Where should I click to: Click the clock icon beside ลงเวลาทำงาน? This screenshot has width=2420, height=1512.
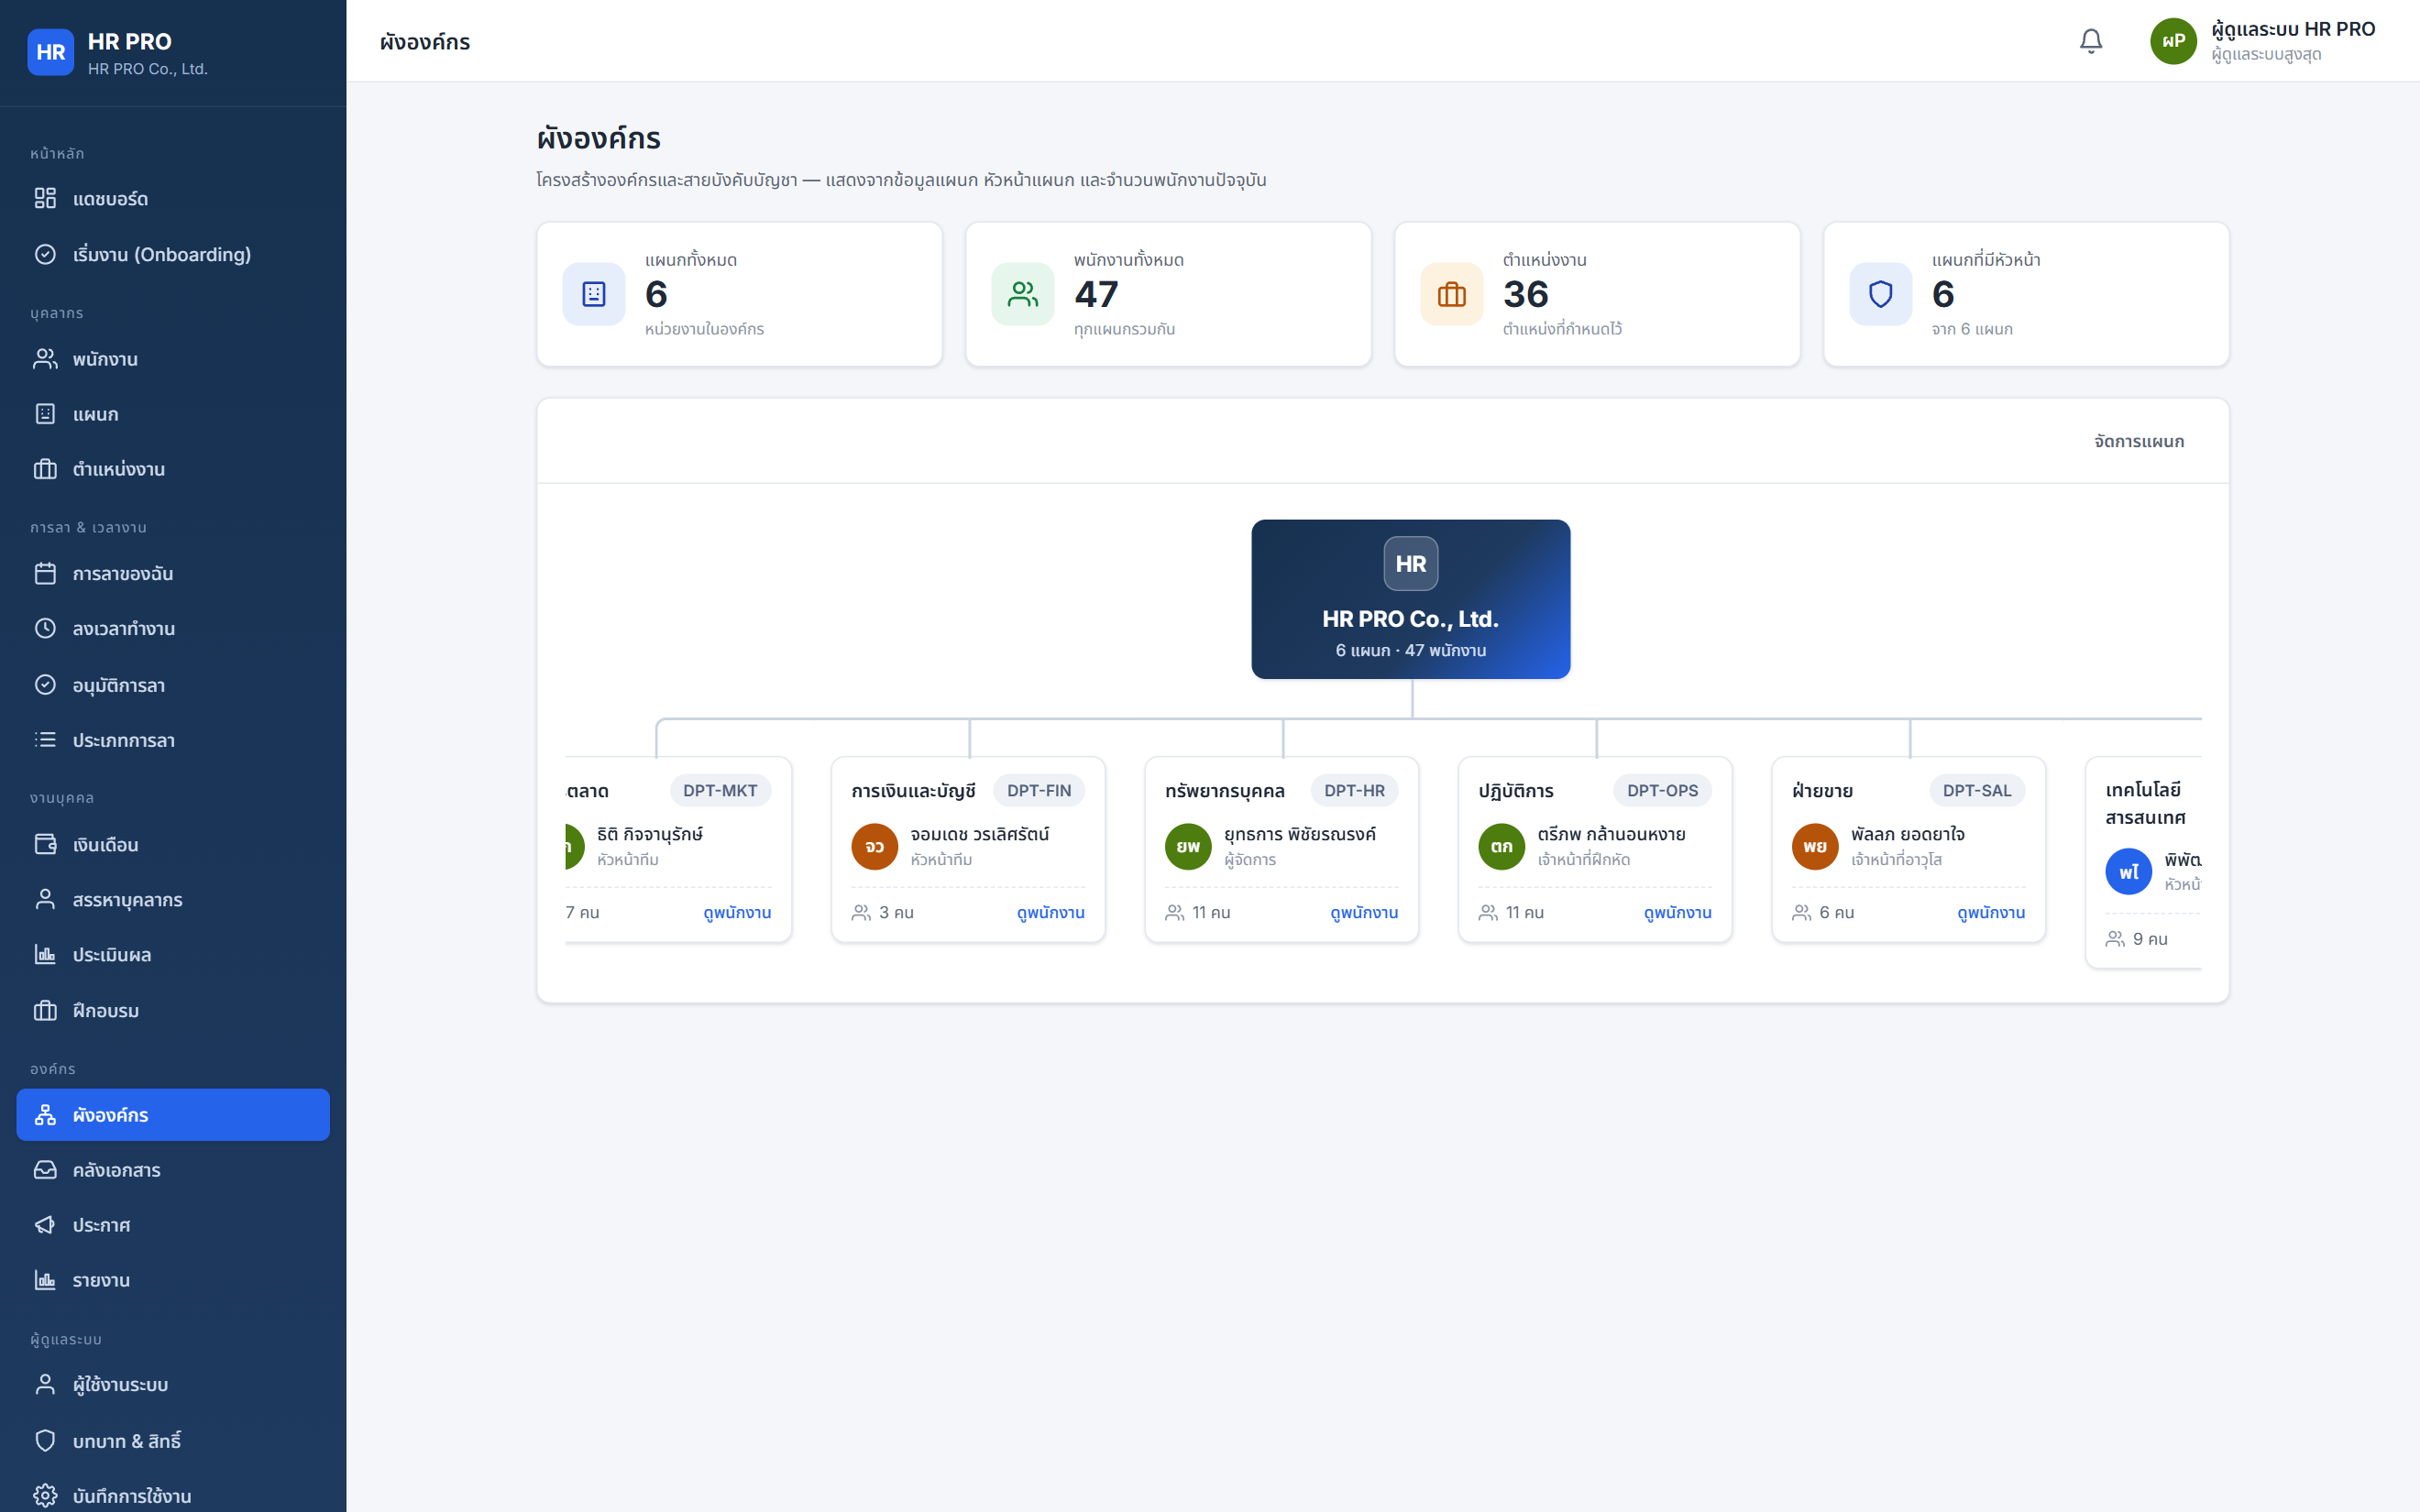(x=45, y=628)
